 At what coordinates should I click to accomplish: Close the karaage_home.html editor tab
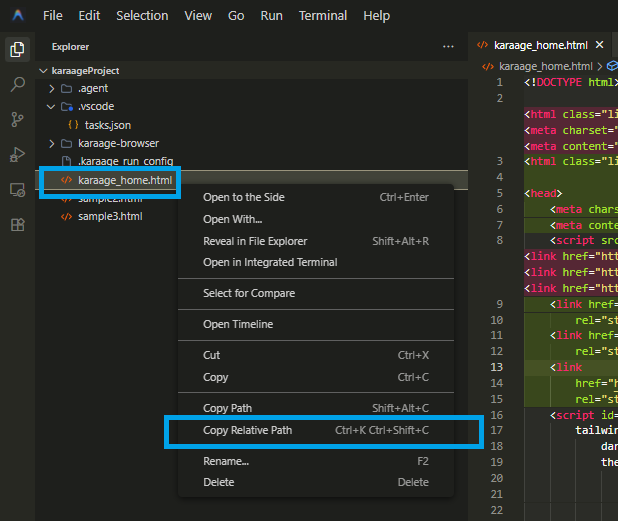600,45
